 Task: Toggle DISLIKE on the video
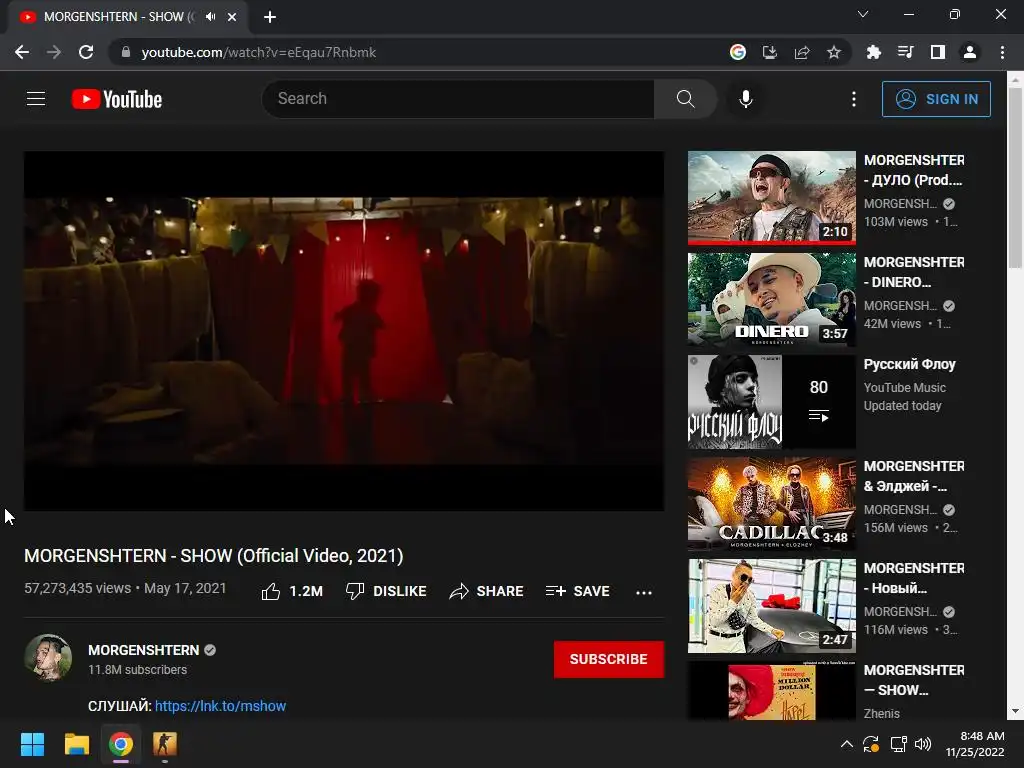386,591
